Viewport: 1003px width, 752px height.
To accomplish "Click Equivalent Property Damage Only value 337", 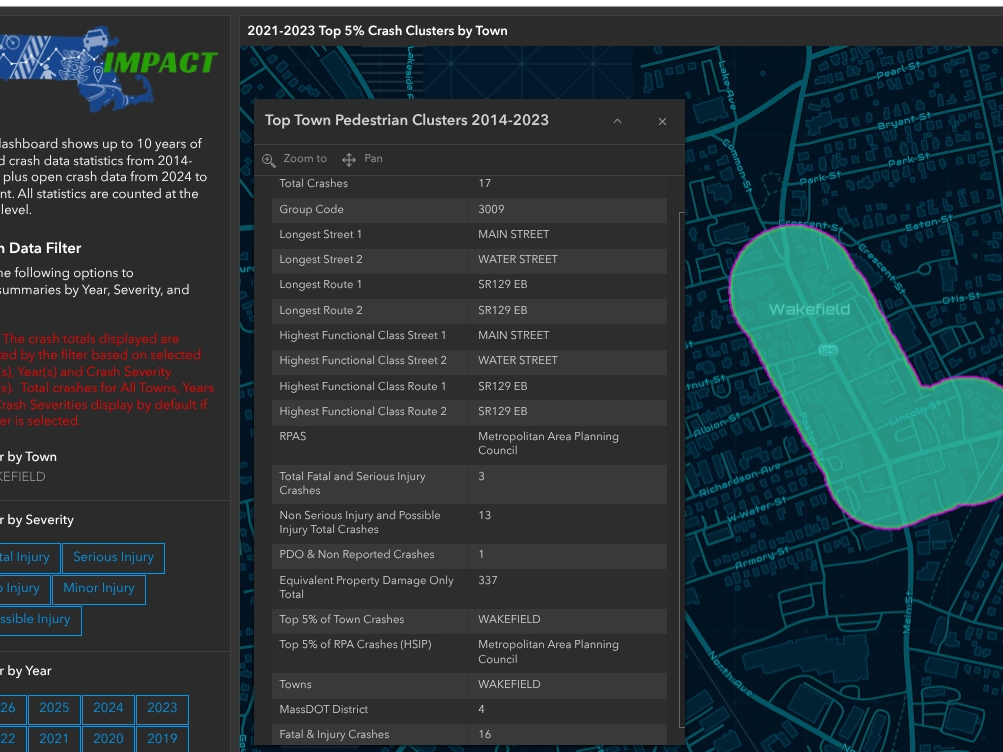I will pyautogui.click(x=487, y=581).
